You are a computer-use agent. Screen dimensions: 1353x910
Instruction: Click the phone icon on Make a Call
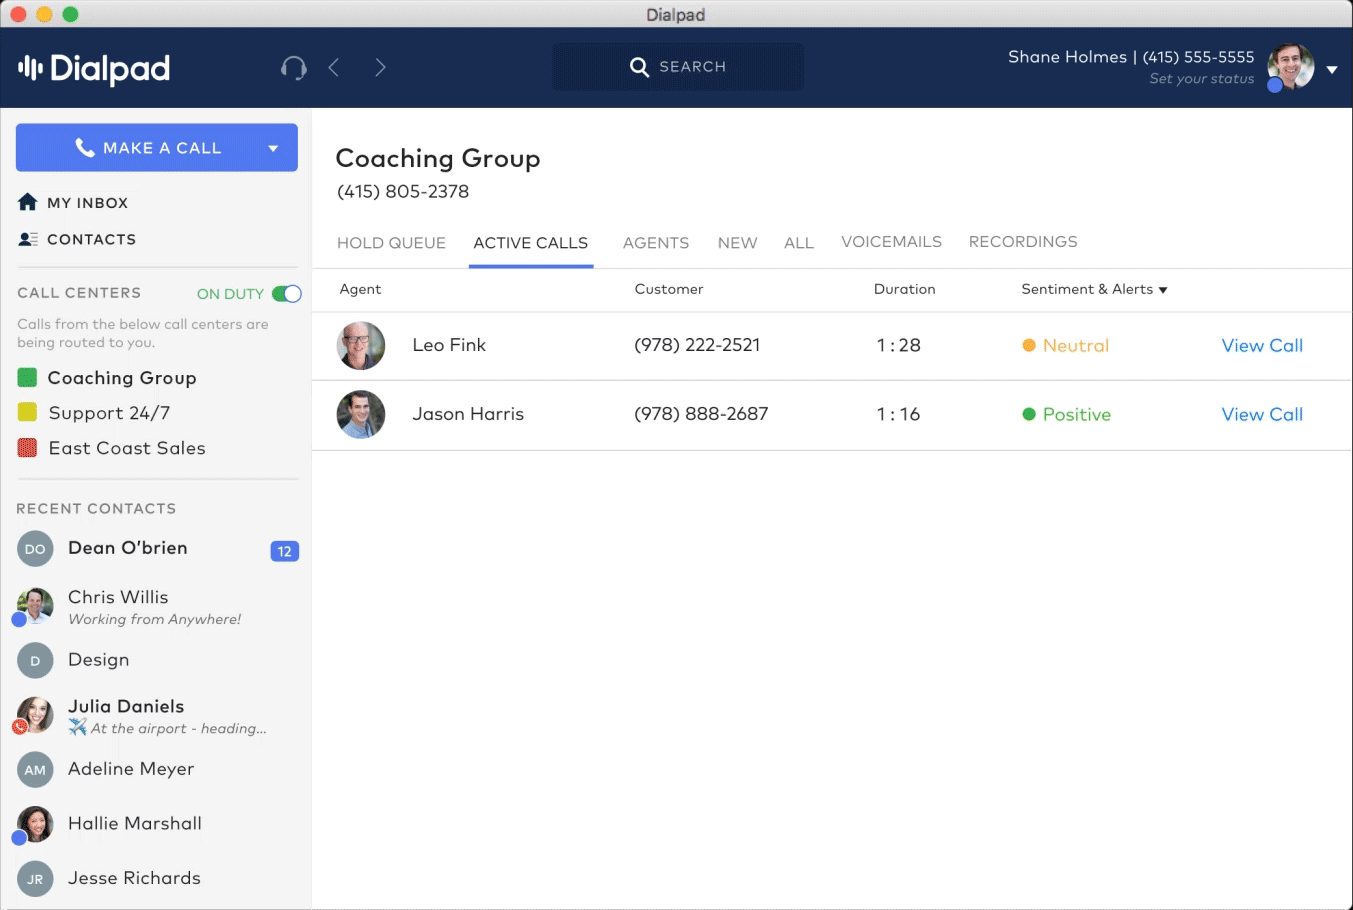tap(85, 148)
